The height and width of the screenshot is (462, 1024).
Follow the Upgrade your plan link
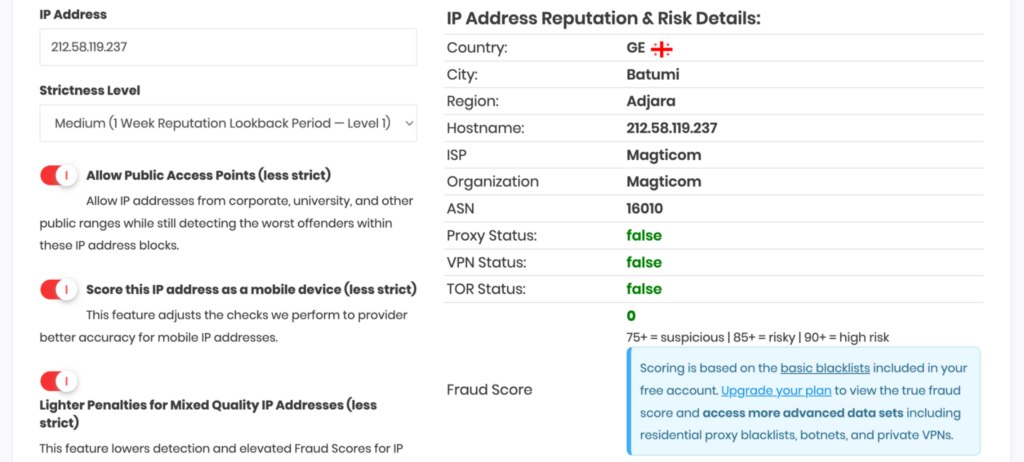[x=776, y=391]
